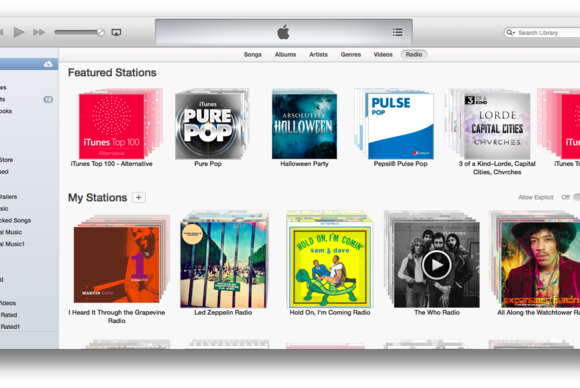This screenshot has height=388, width=580.
Task: Click the Pure Pop label text
Action: [x=208, y=163]
